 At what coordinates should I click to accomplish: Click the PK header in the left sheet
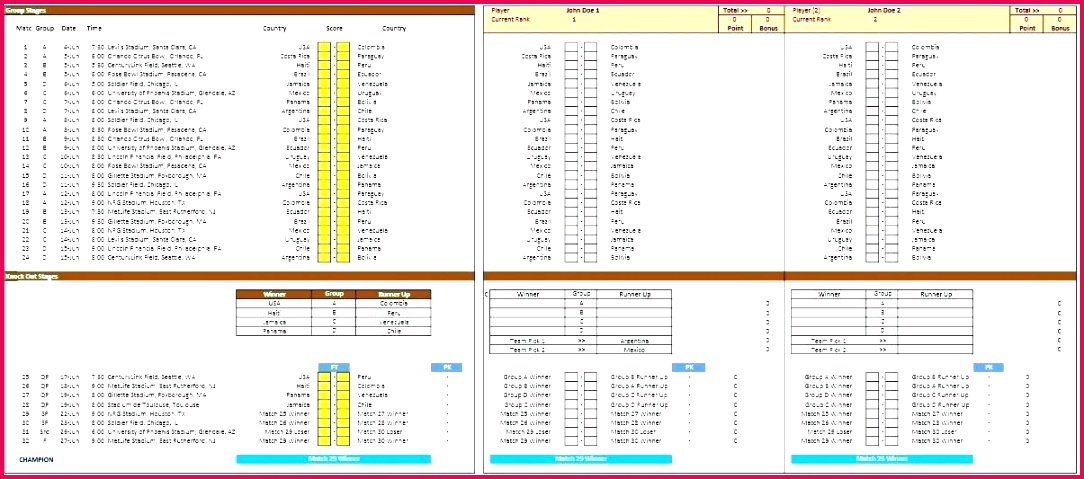[x=447, y=368]
